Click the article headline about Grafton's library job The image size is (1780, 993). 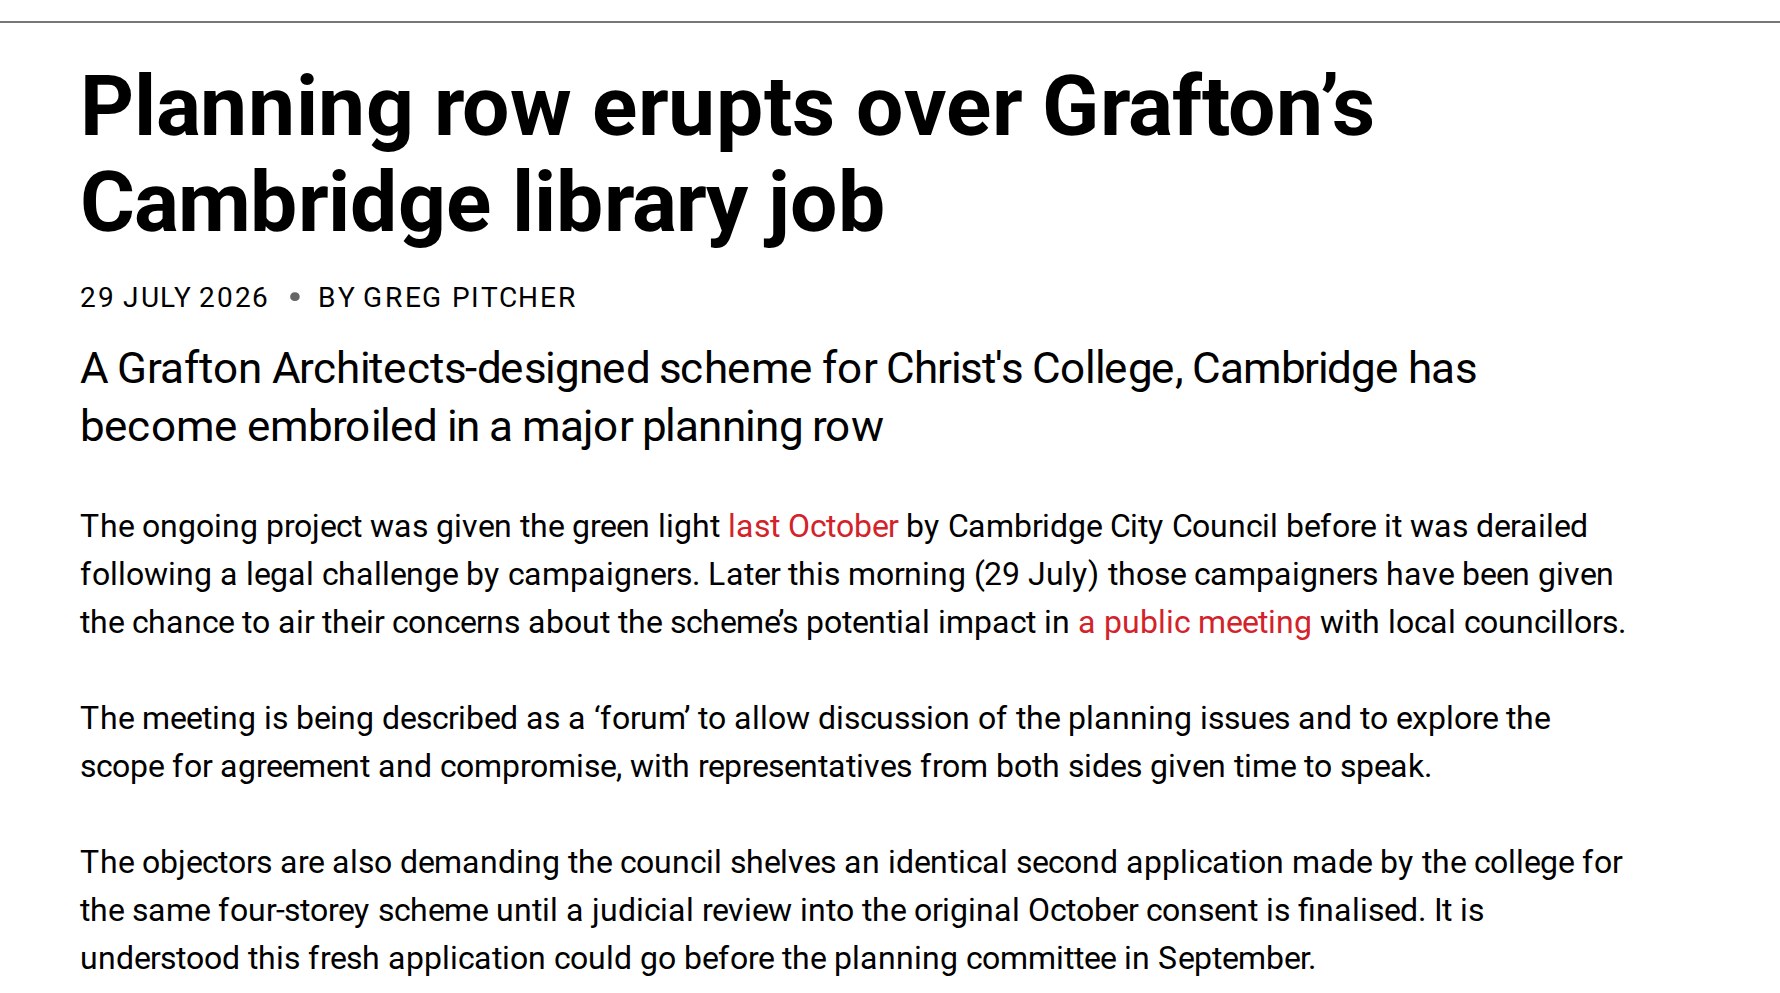(727, 155)
